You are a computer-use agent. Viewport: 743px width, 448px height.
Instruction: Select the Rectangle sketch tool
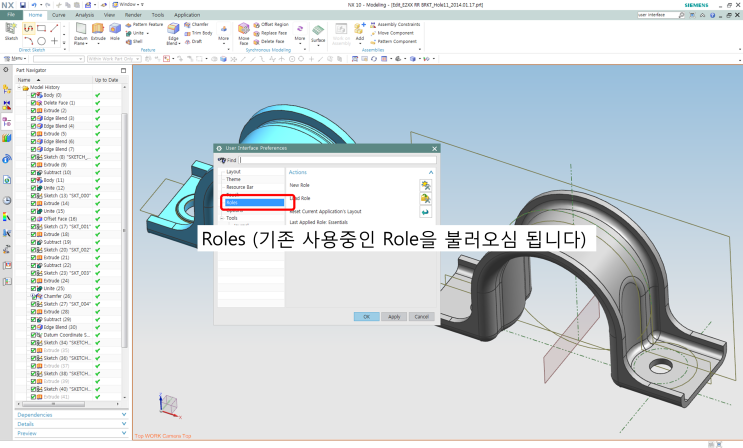point(42,28)
